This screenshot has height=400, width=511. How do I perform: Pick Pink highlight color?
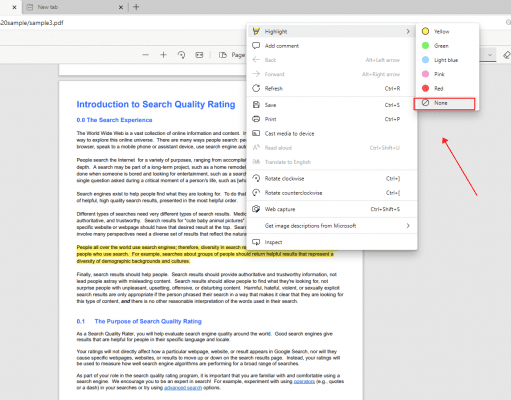[x=447, y=74]
